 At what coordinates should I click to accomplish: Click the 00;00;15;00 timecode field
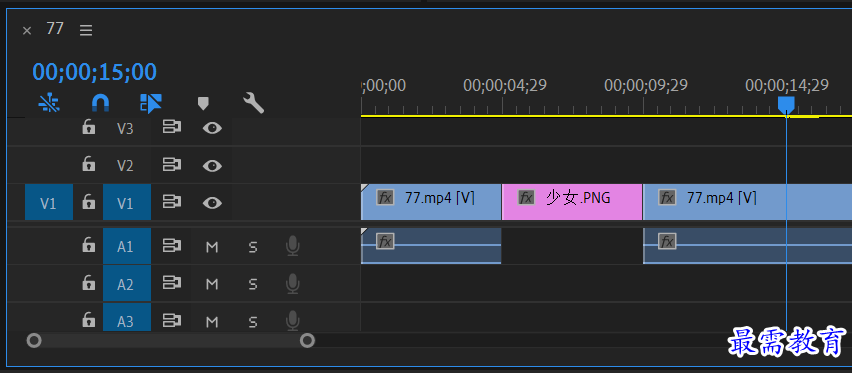[95, 72]
